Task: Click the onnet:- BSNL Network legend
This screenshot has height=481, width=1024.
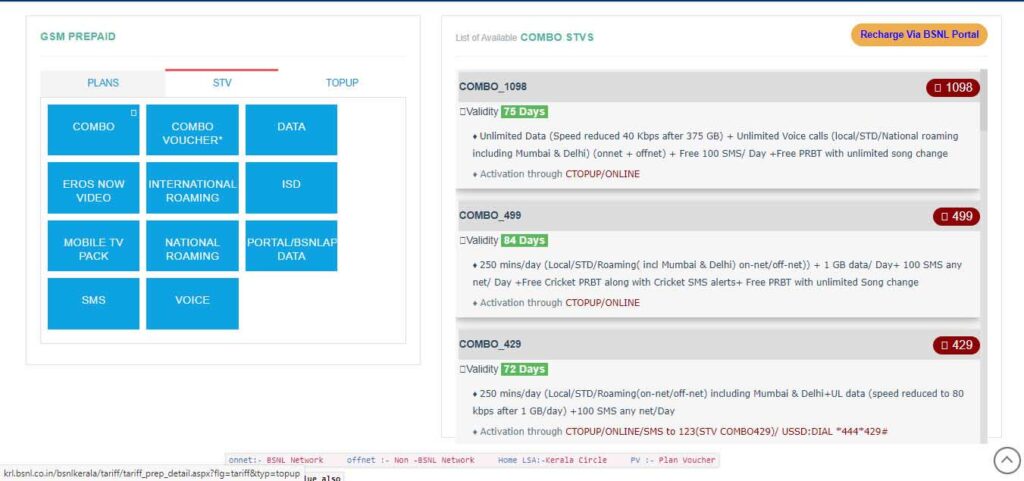Action: [x=276, y=460]
